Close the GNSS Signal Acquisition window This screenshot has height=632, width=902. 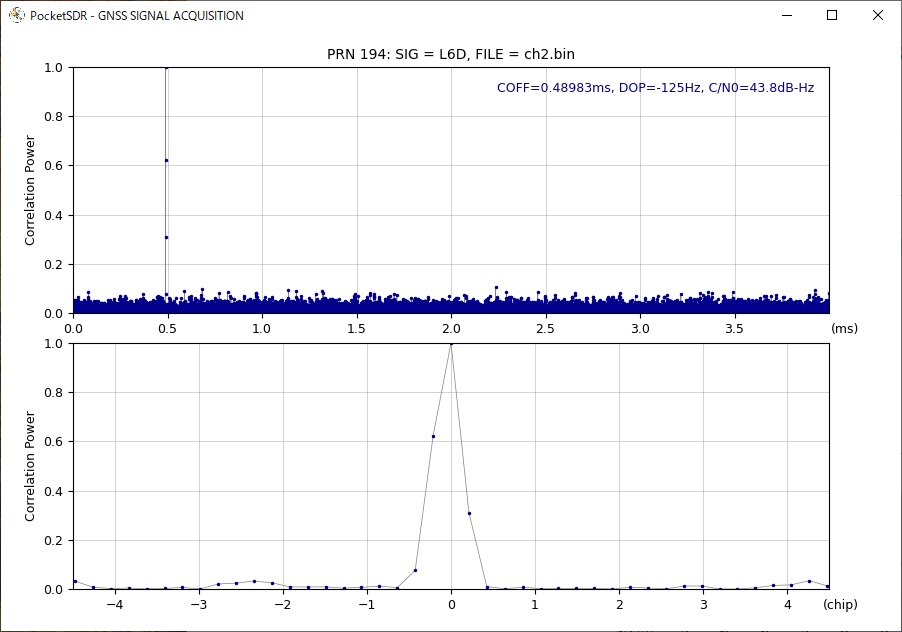click(877, 15)
